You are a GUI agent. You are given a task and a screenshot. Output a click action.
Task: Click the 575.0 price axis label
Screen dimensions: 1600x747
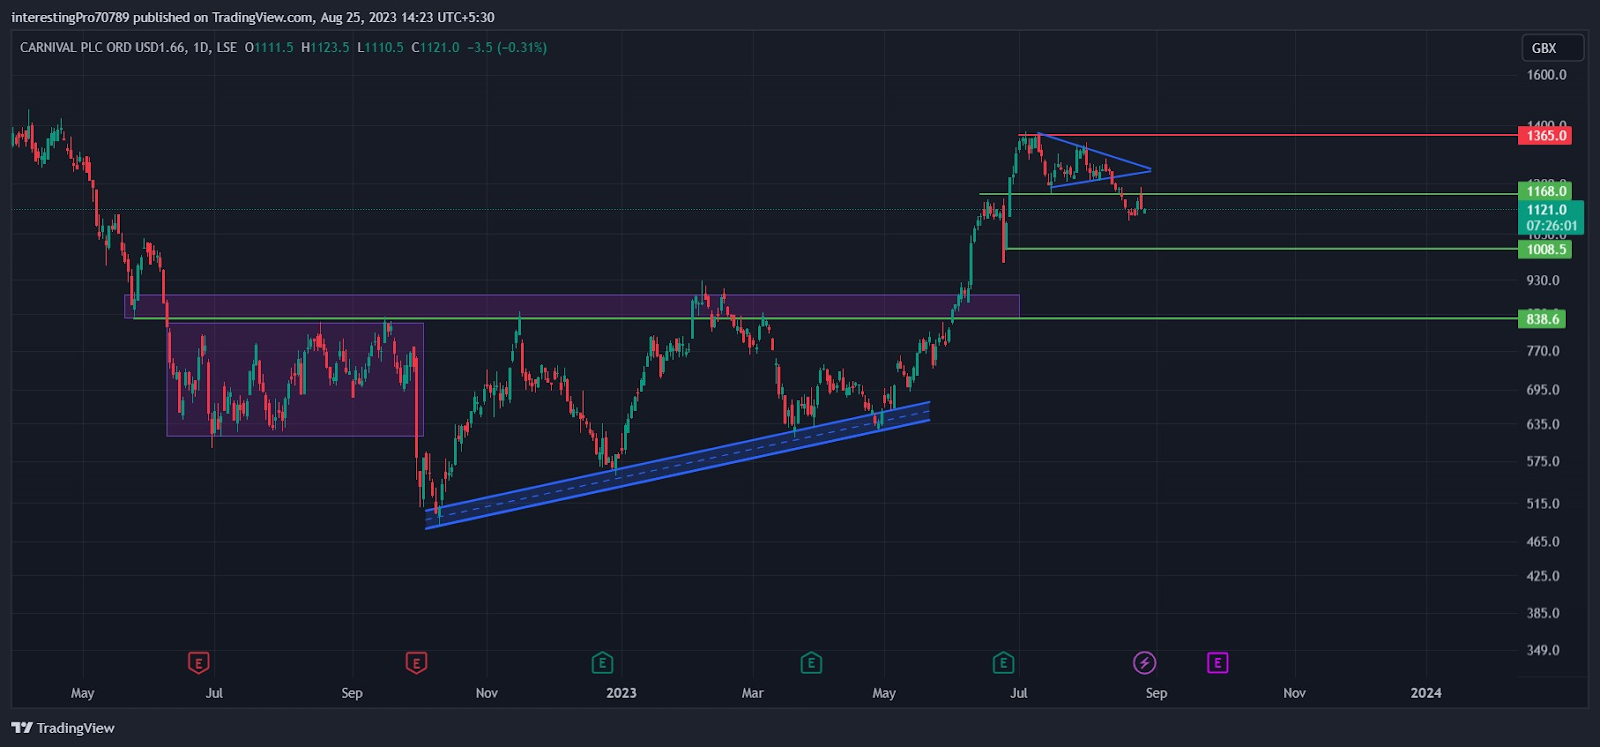pos(1543,462)
